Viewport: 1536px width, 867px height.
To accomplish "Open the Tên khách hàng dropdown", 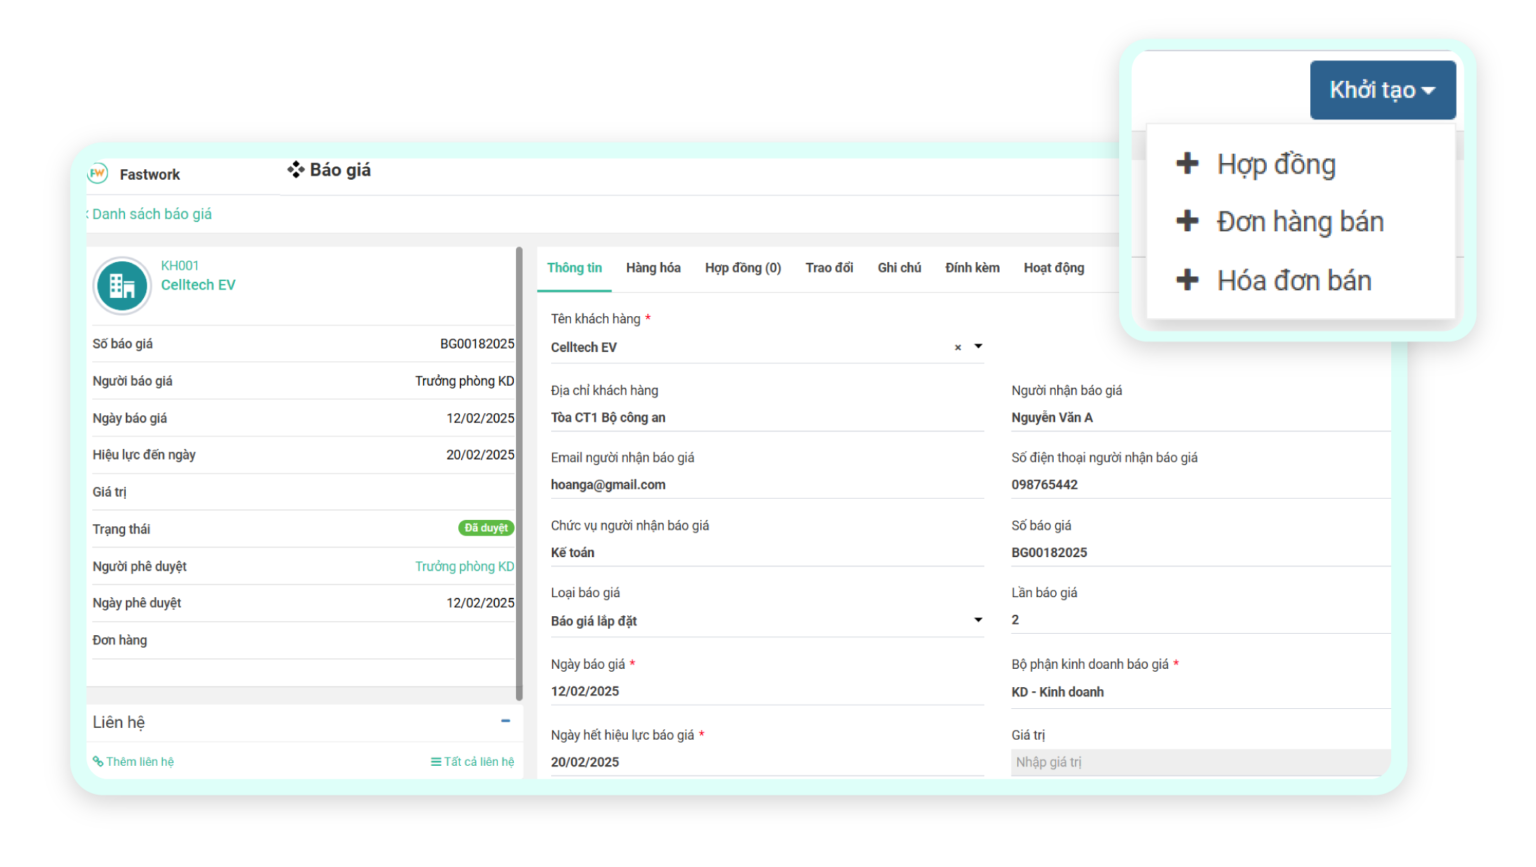I will click(x=978, y=347).
